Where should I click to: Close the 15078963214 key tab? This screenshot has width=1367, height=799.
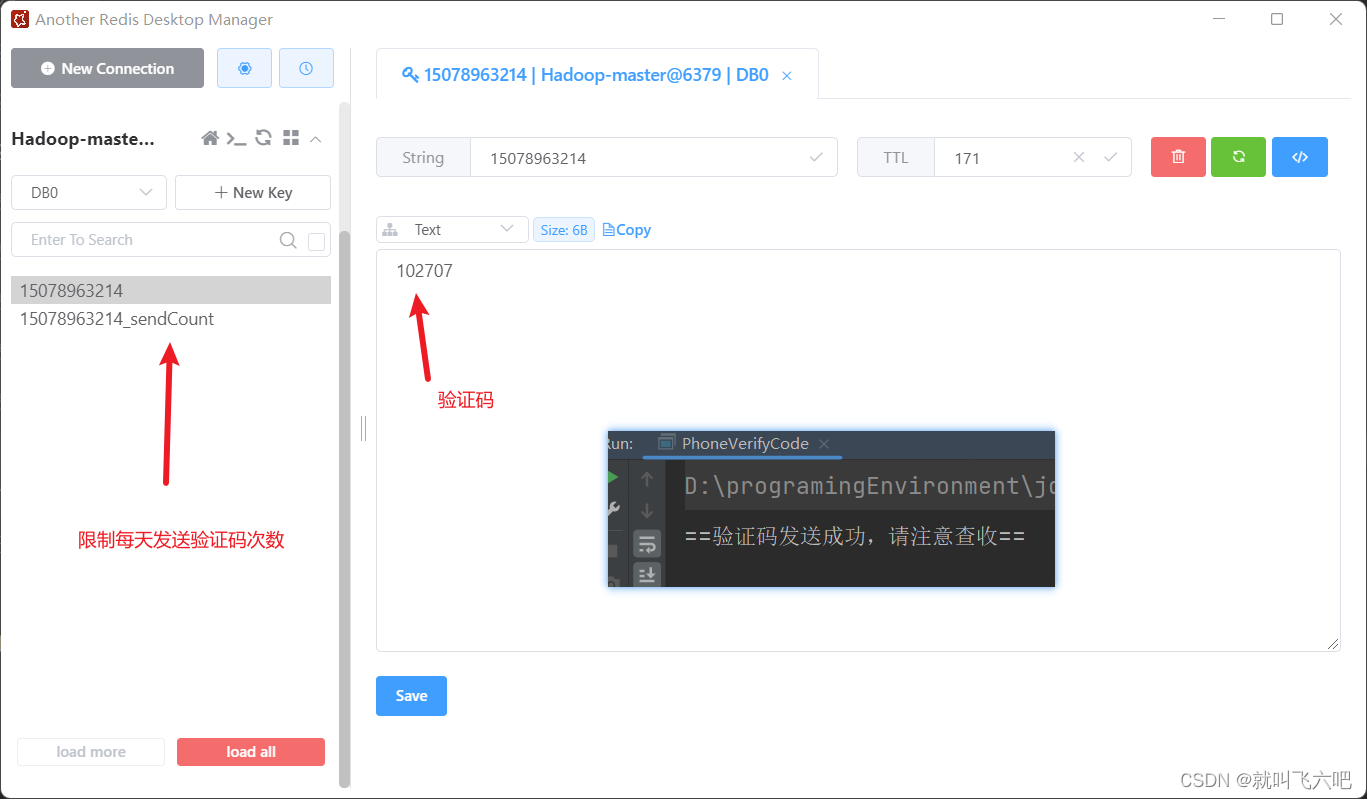(x=787, y=76)
